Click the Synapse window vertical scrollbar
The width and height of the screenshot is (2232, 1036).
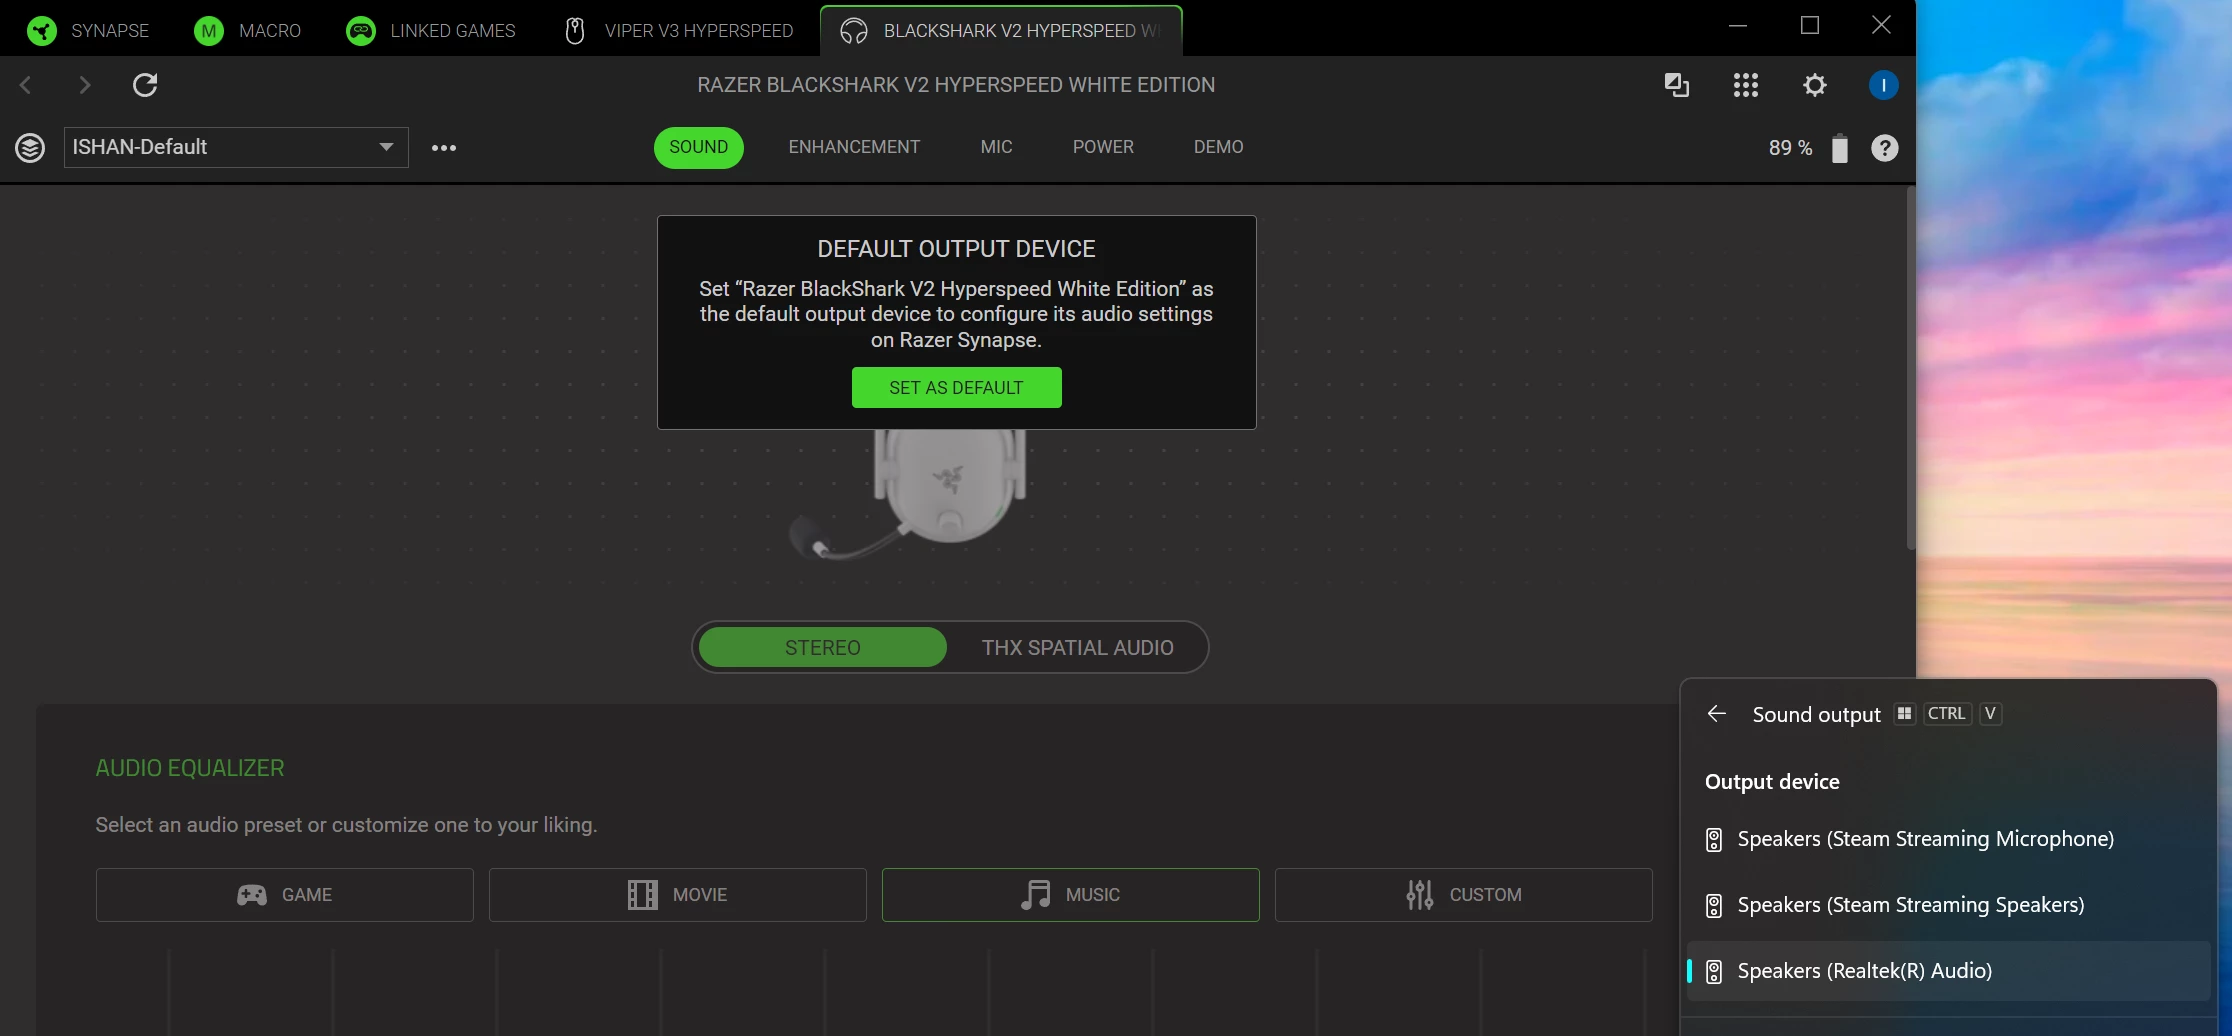[1911, 367]
